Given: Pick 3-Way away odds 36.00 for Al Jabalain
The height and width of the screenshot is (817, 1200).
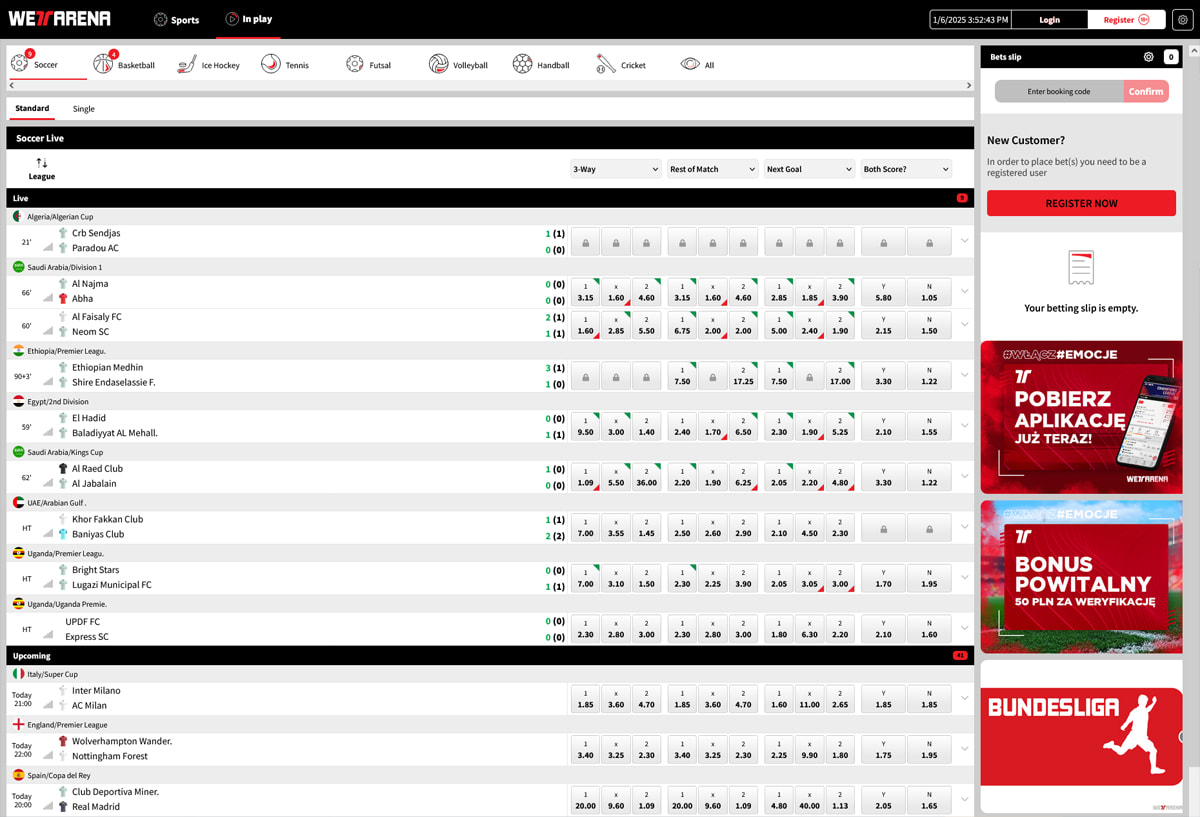Looking at the screenshot, I should 647,476.
